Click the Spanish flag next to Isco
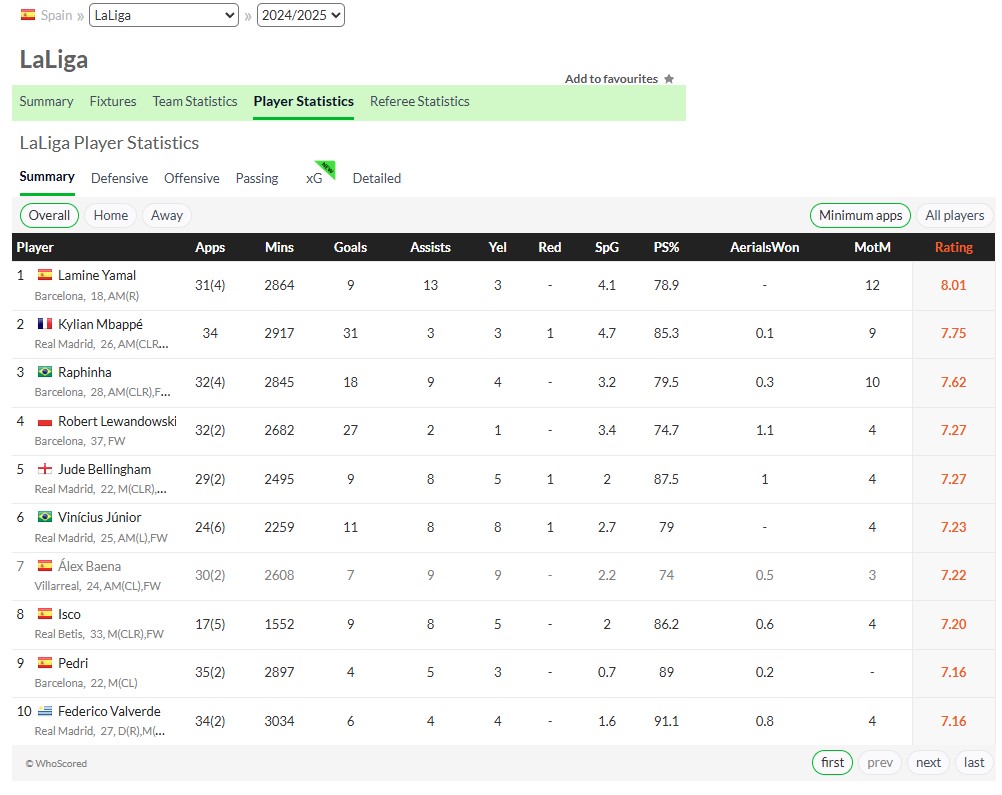Screen dimensions: 1002x795 pos(45,614)
